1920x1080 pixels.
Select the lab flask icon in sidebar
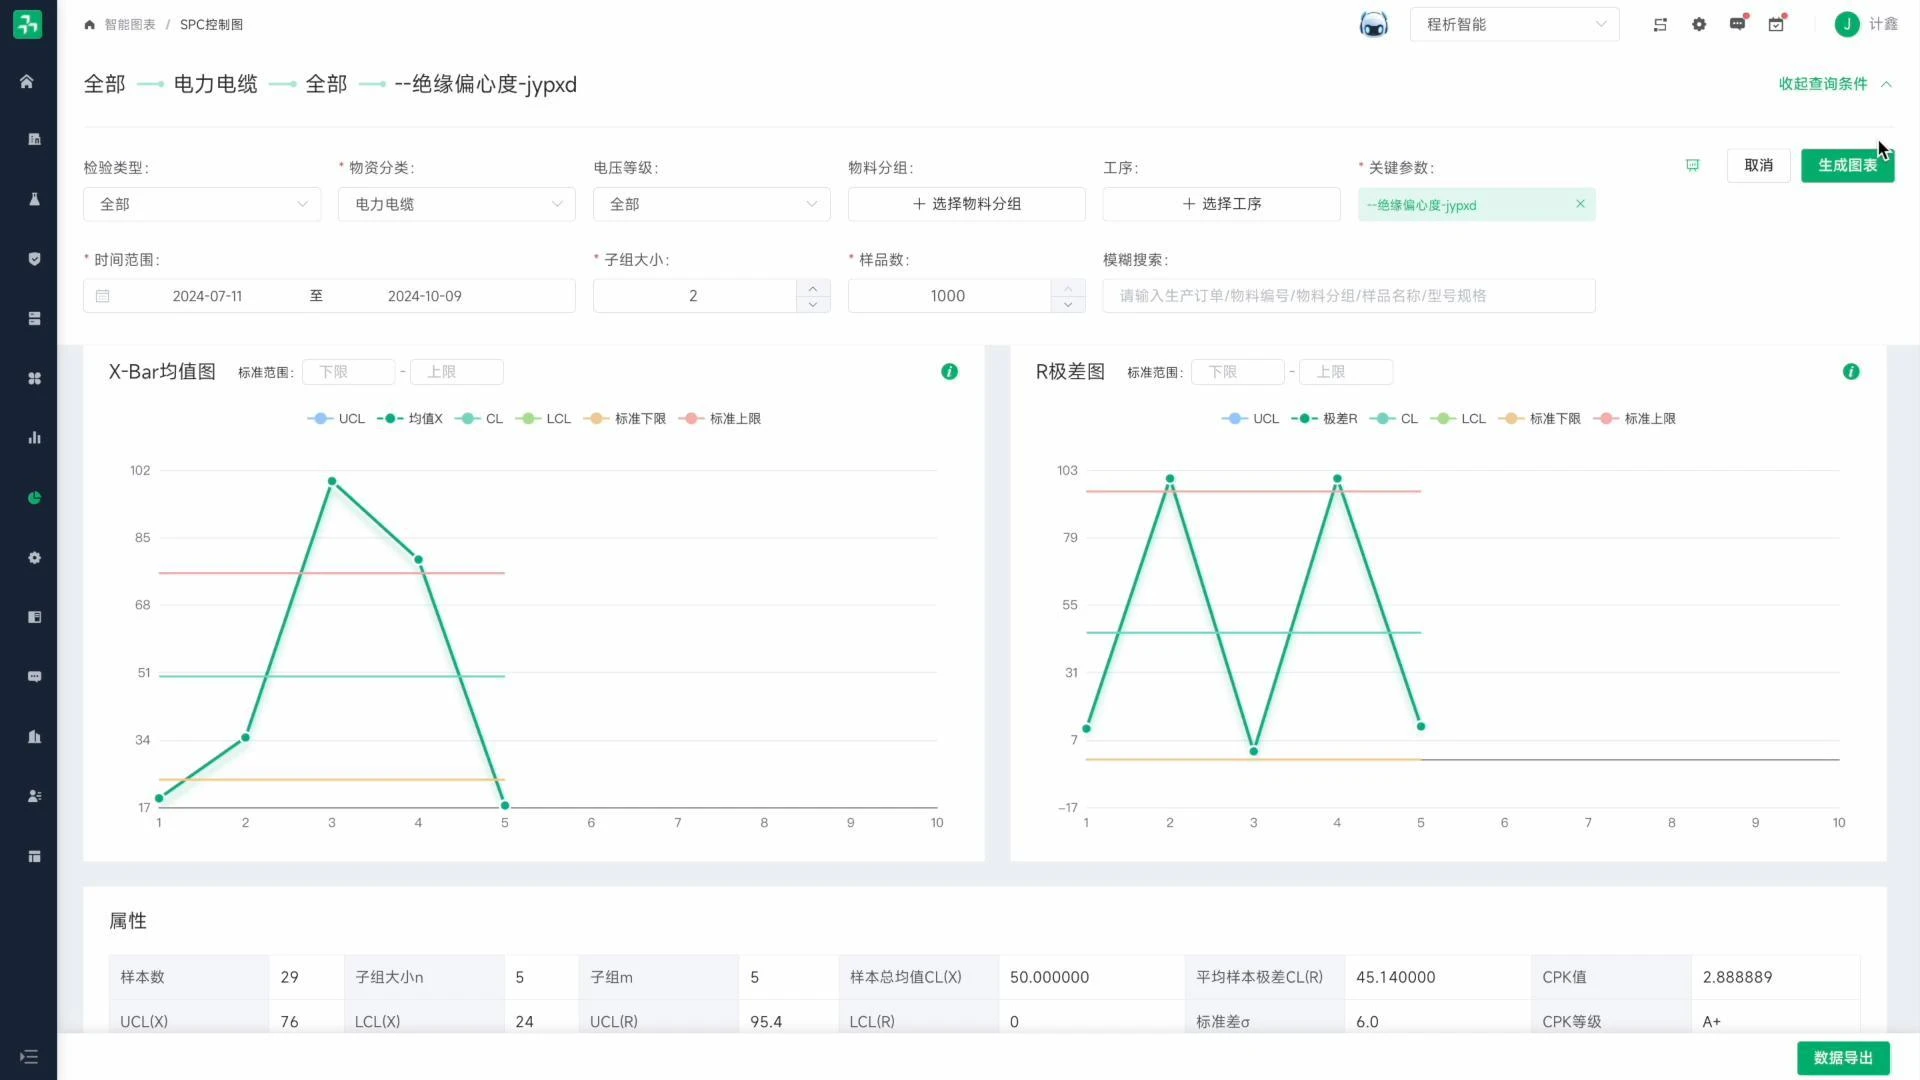33,199
